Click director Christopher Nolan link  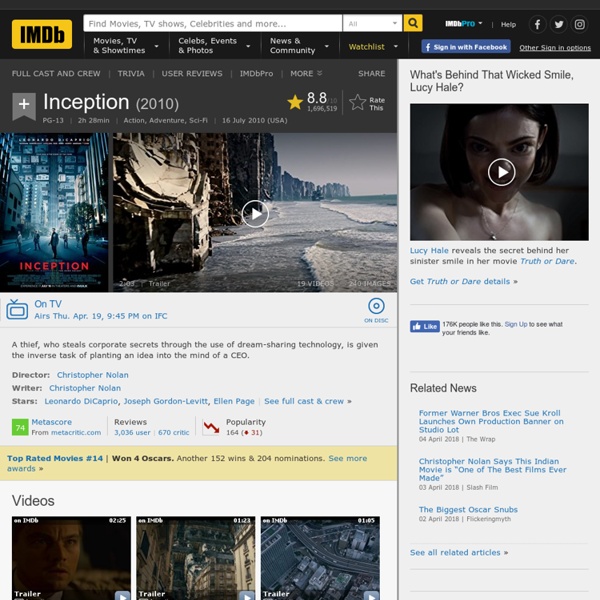[93, 375]
